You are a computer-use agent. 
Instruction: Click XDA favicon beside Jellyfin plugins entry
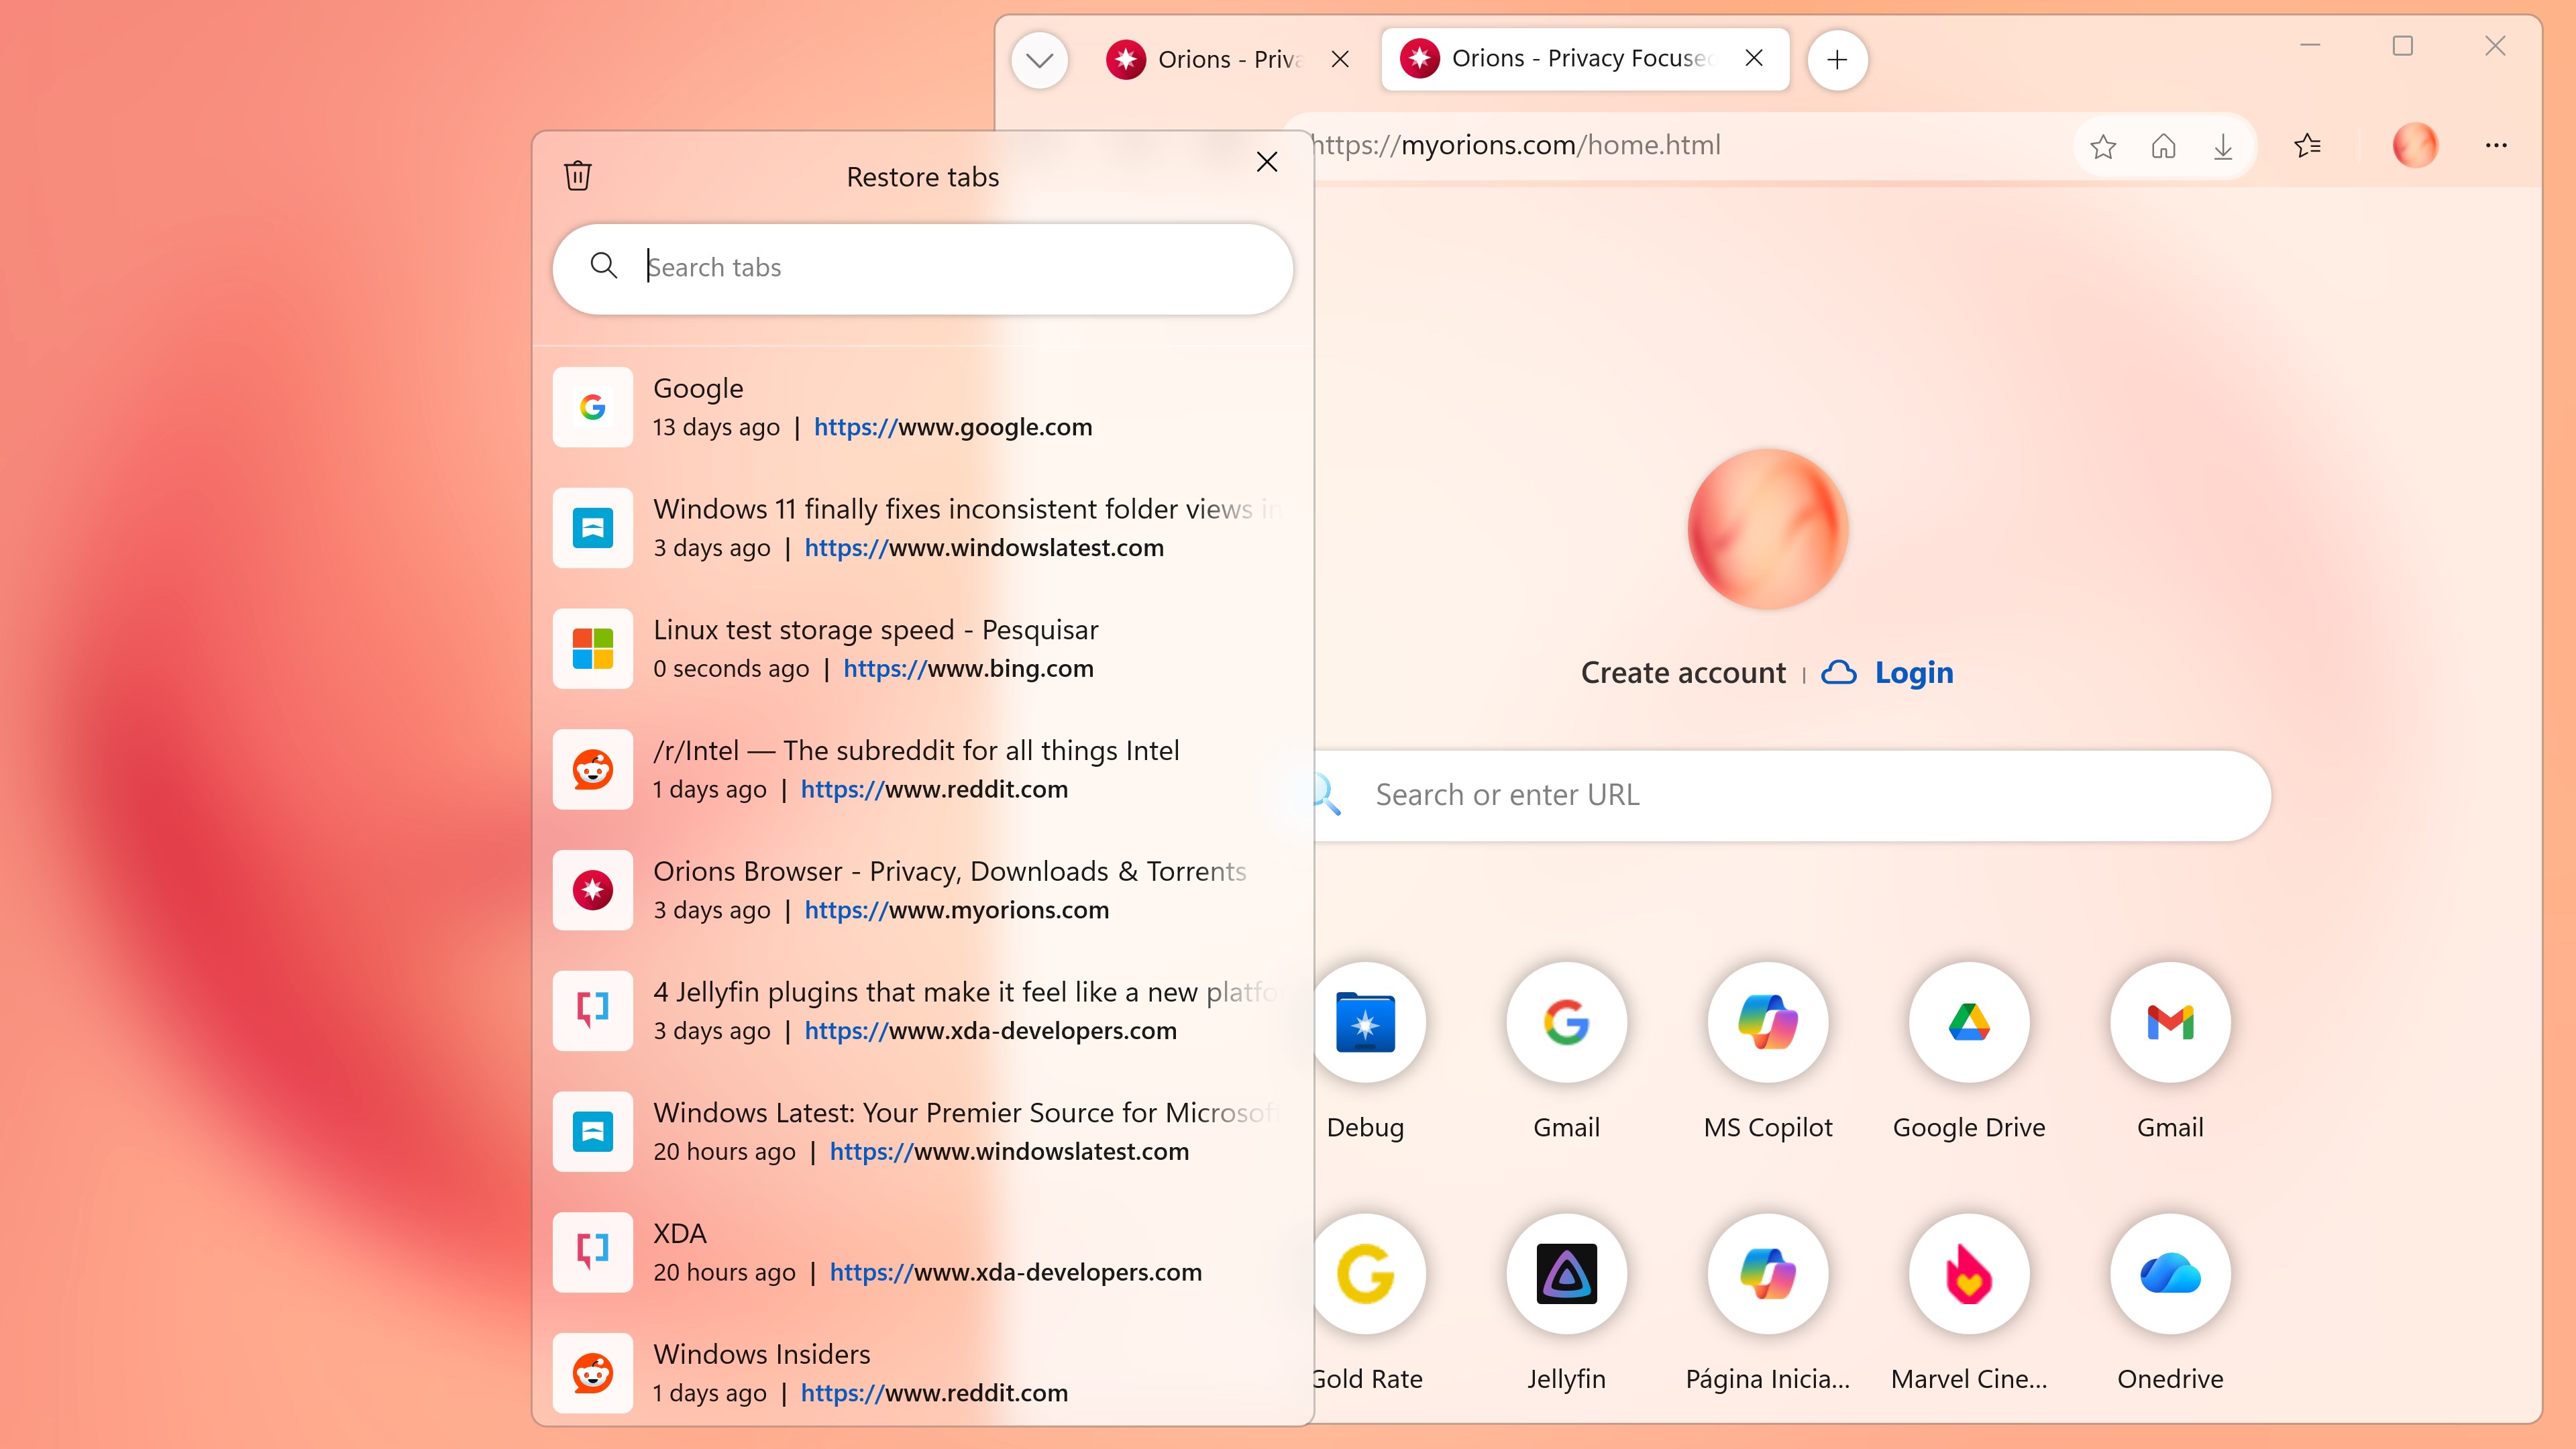[x=593, y=1011]
